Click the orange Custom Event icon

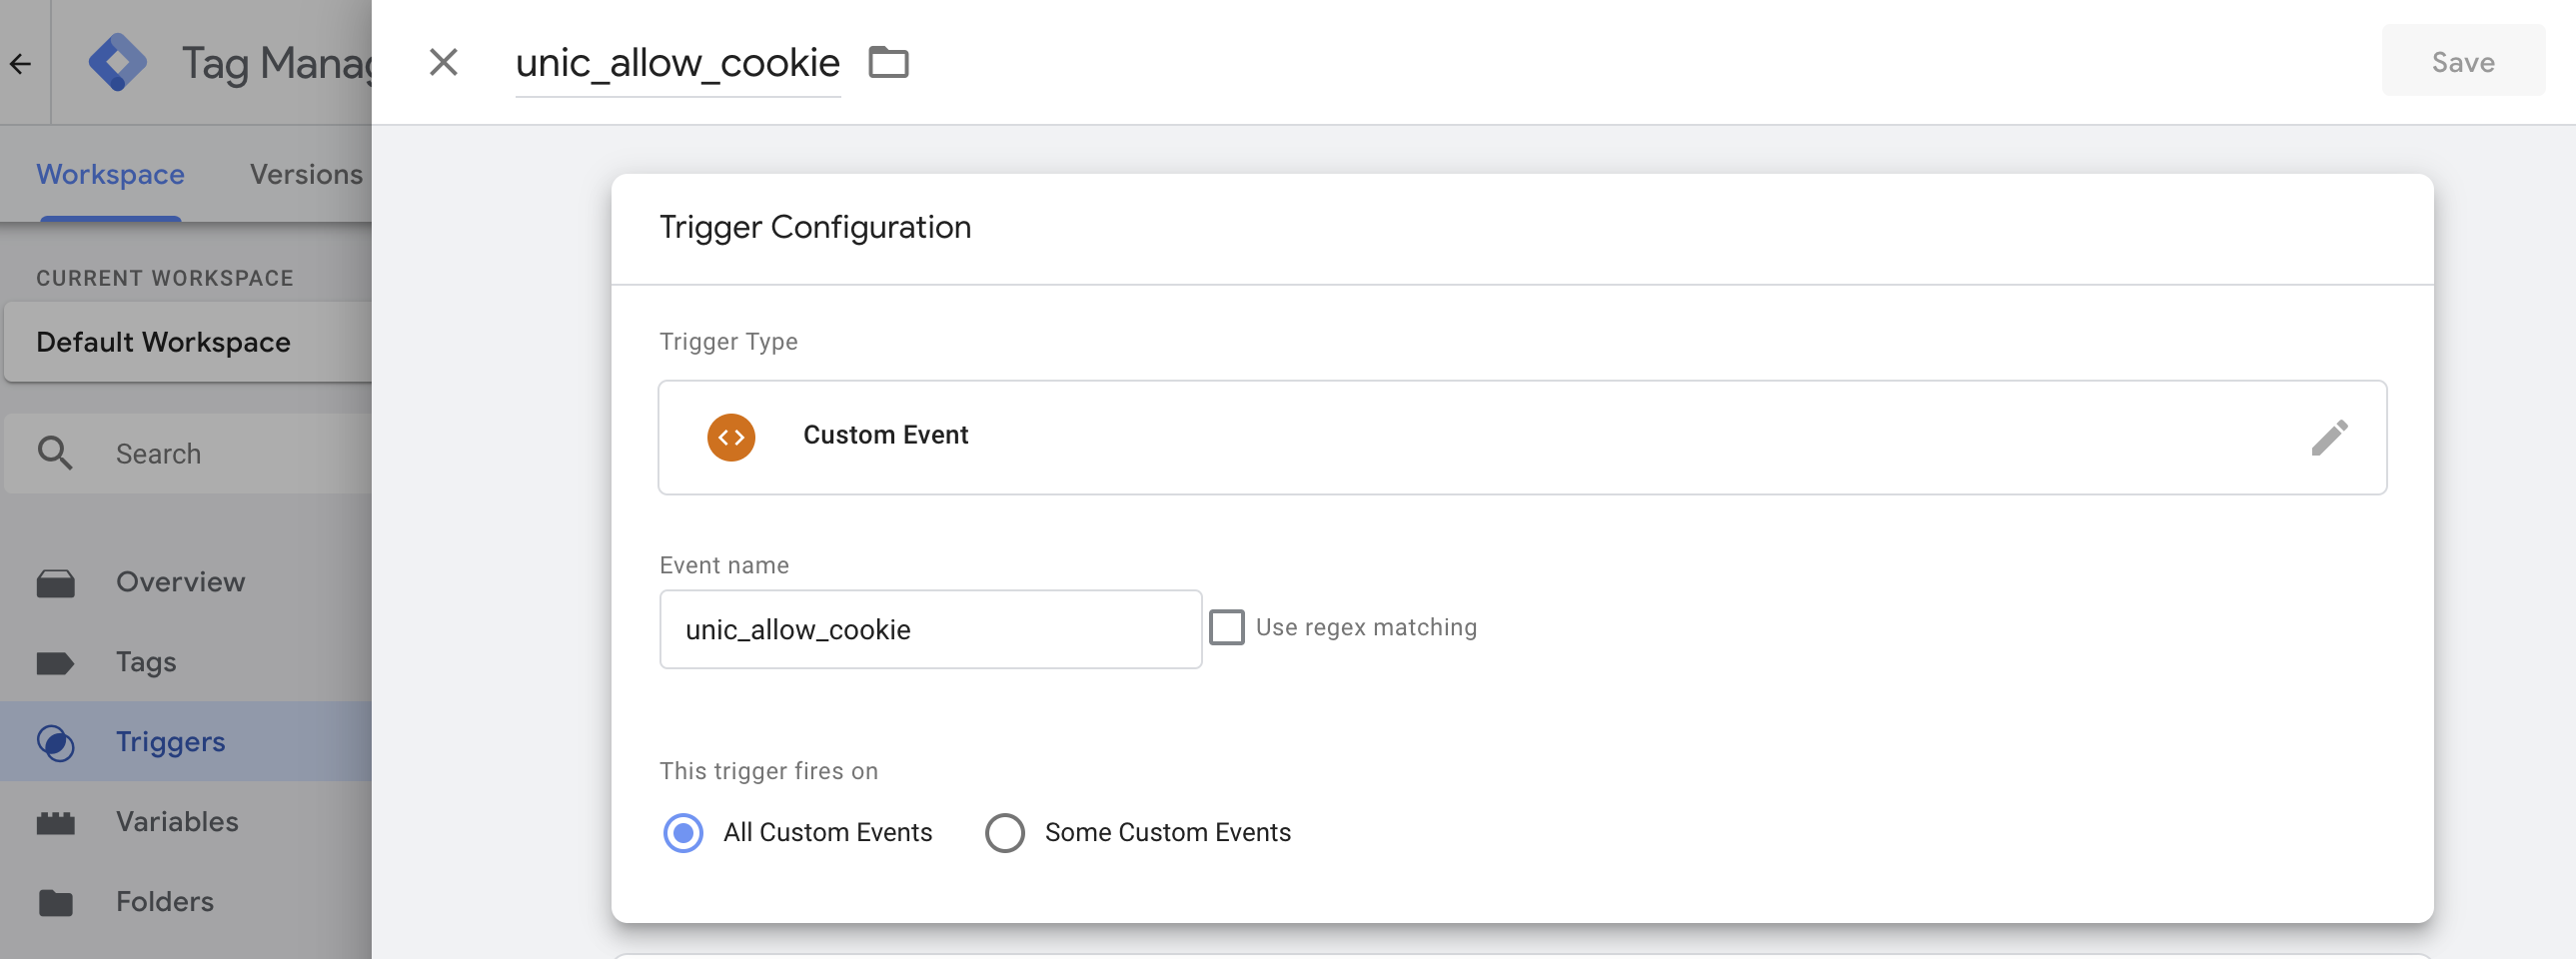tap(731, 437)
